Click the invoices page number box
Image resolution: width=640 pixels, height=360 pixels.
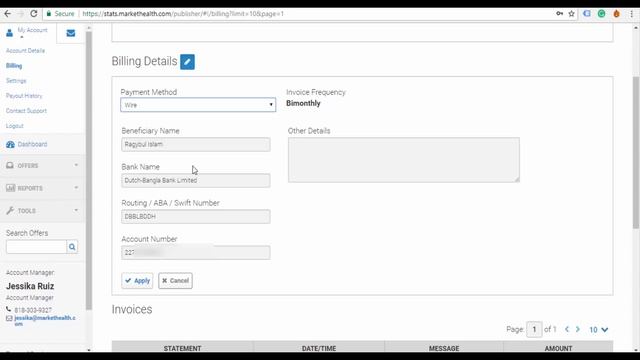pyautogui.click(x=534, y=329)
